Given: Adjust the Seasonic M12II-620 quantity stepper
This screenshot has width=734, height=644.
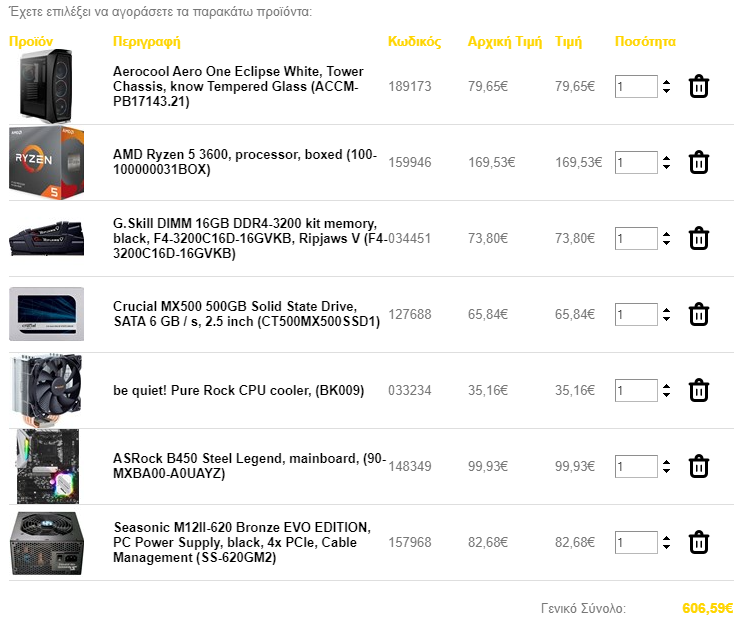Looking at the screenshot, I should (x=666, y=542).
